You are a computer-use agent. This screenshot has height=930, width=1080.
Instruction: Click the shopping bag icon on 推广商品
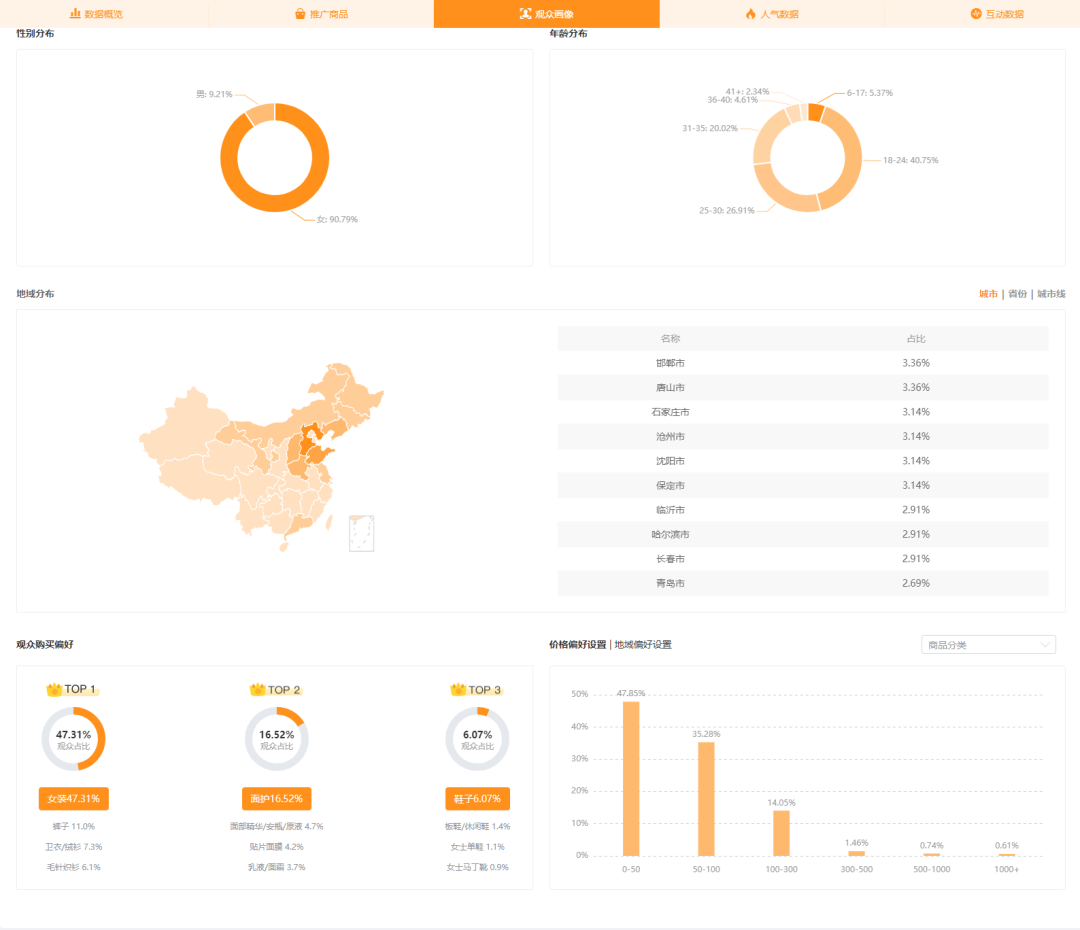tap(300, 14)
